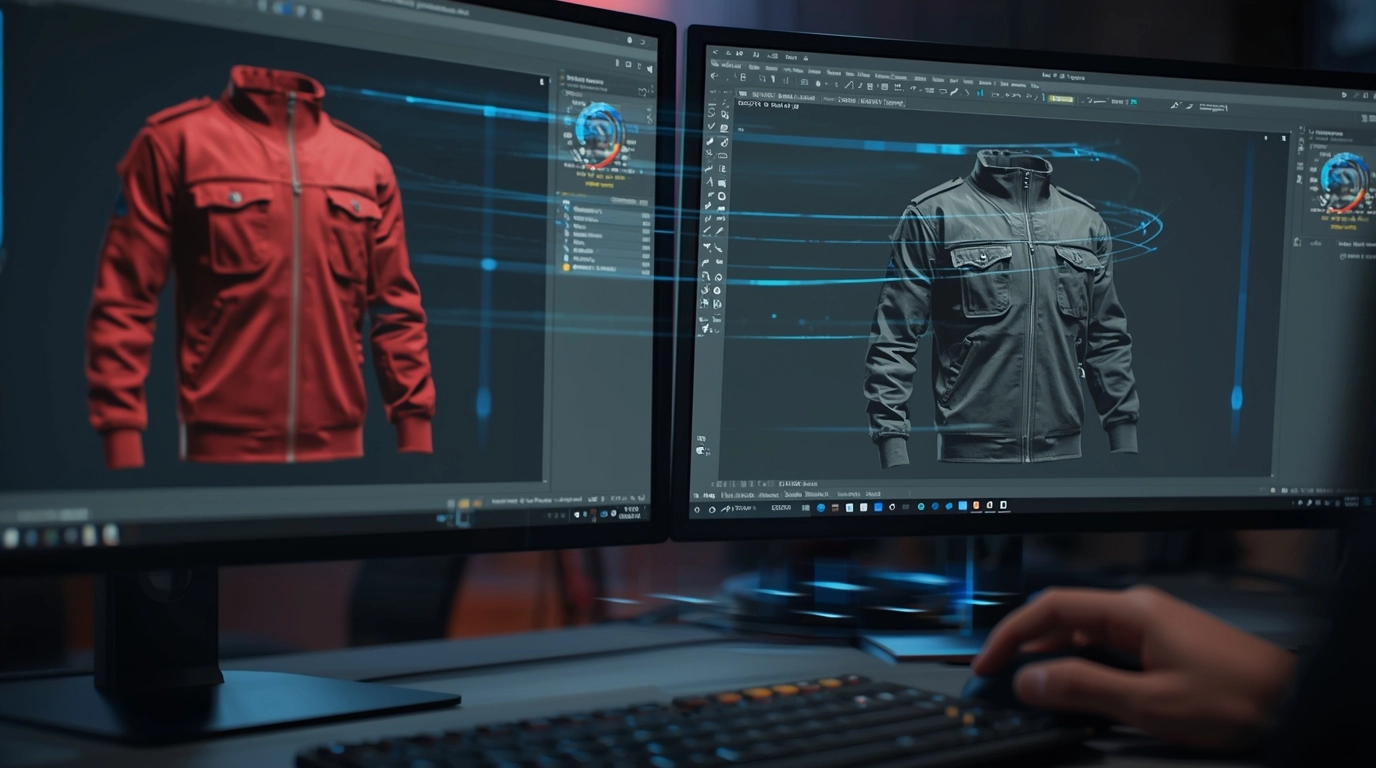Click the taskbar search circle icon beside Start
Image resolution: width=1376 pixels, height=768 pixels.
(x=712, y=509)
